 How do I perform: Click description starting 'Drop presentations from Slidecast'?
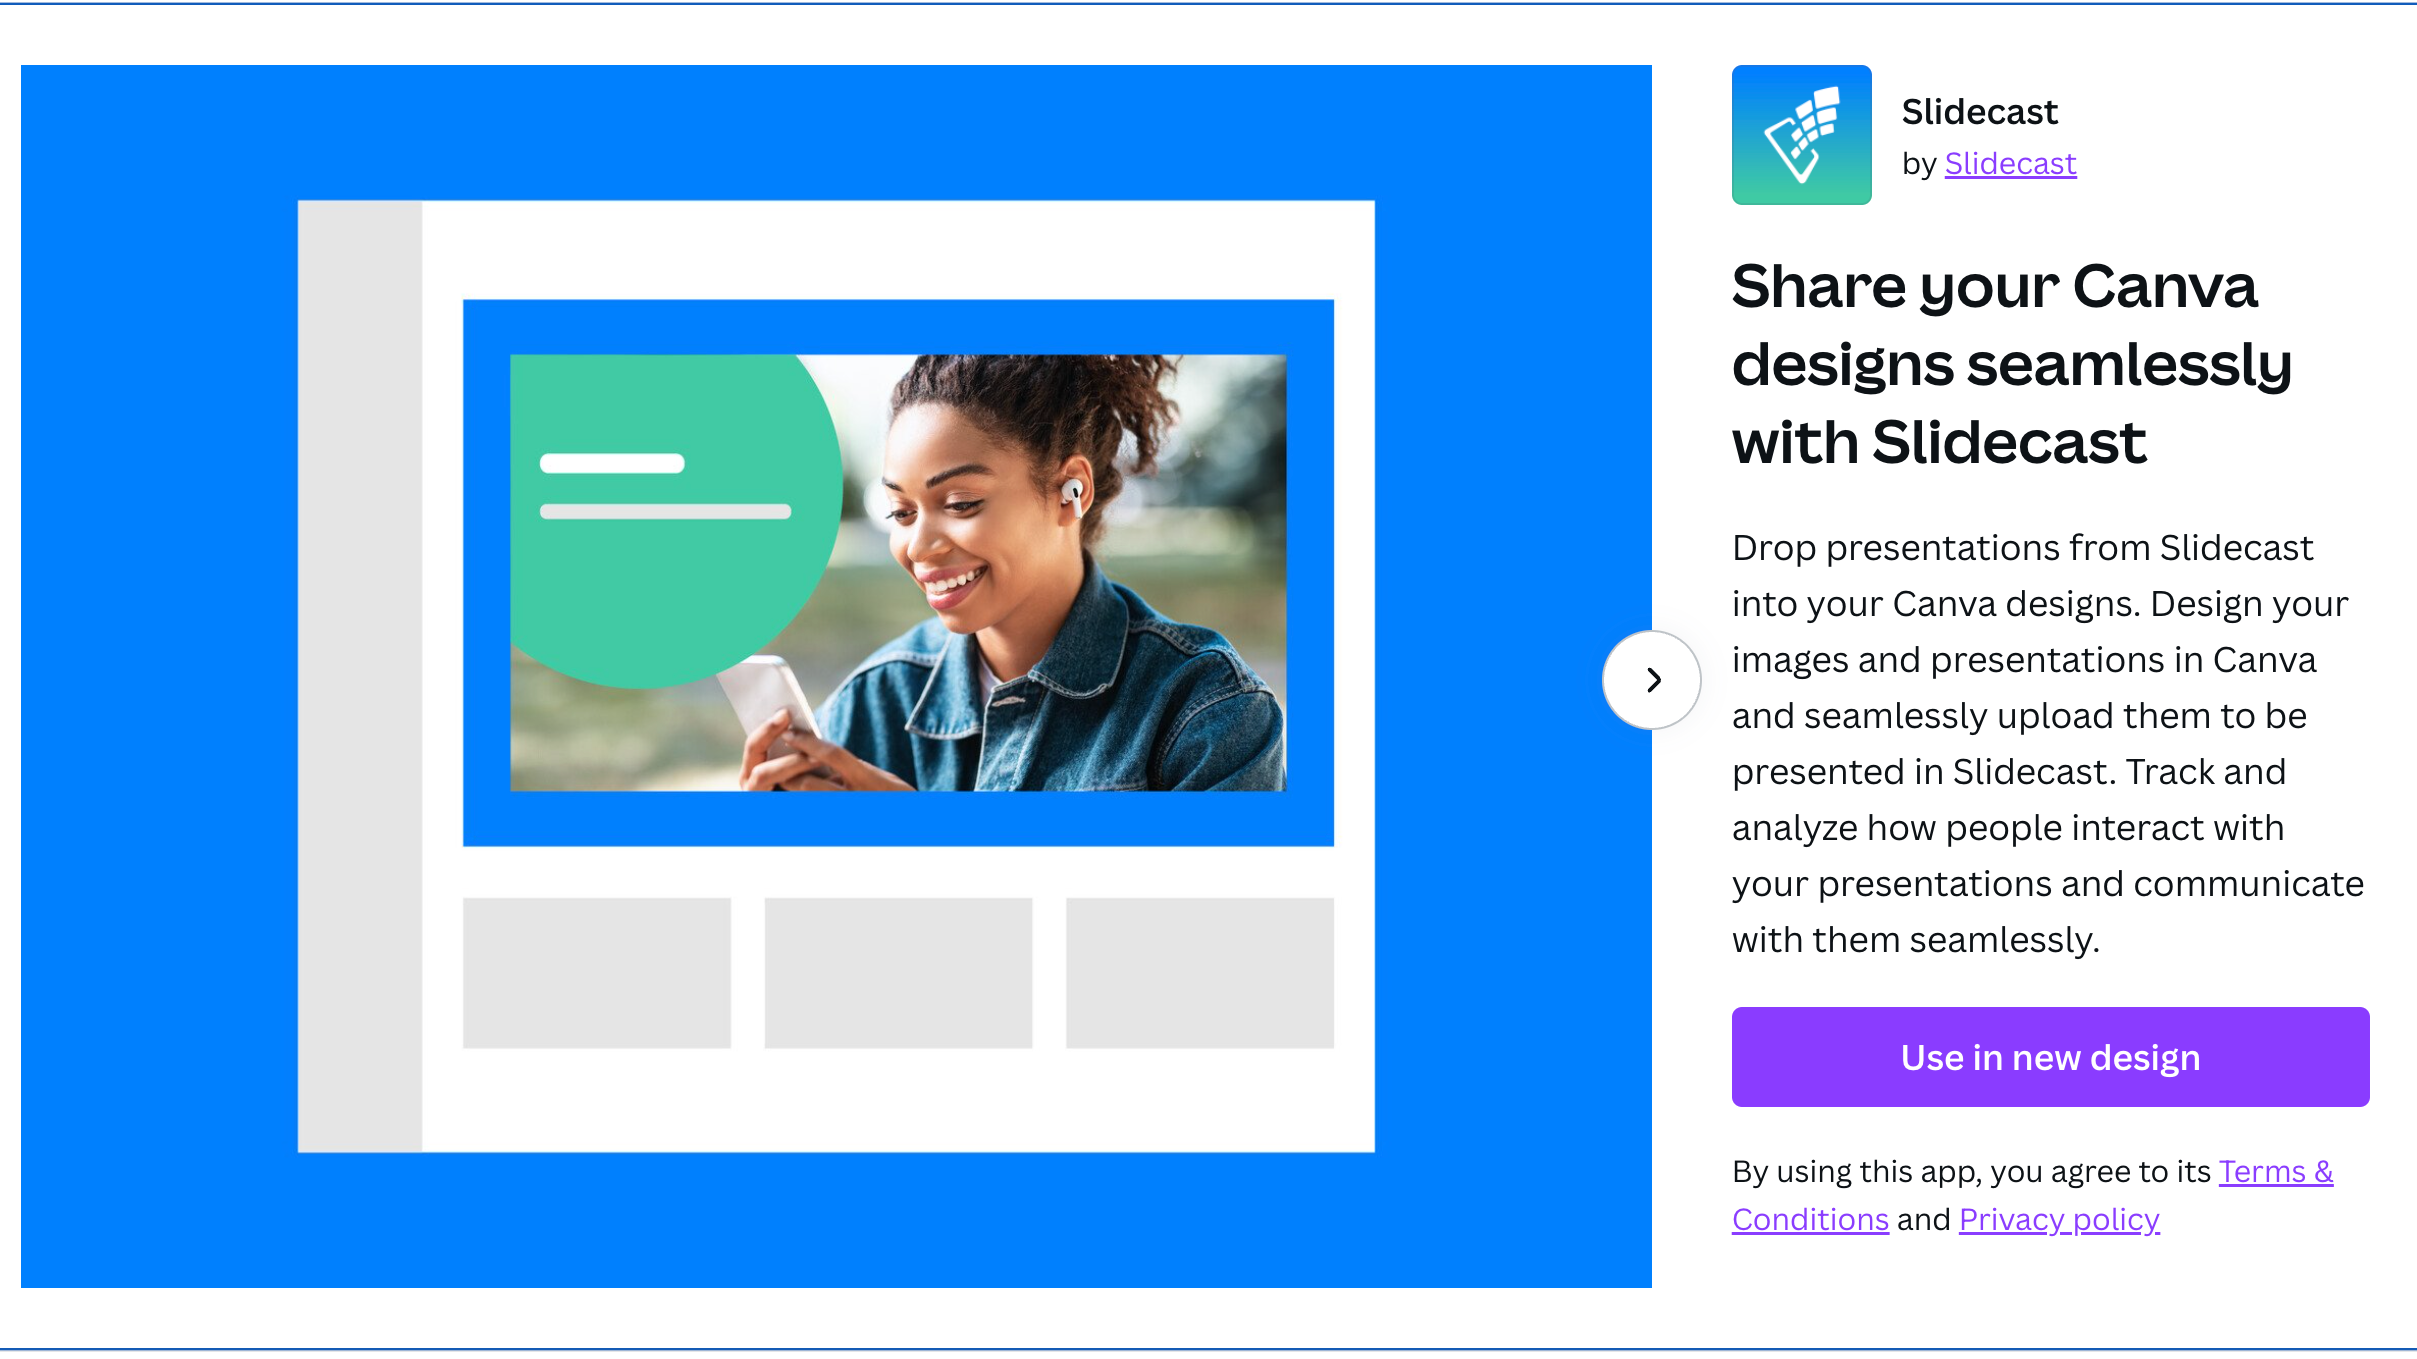(2048, 744)
